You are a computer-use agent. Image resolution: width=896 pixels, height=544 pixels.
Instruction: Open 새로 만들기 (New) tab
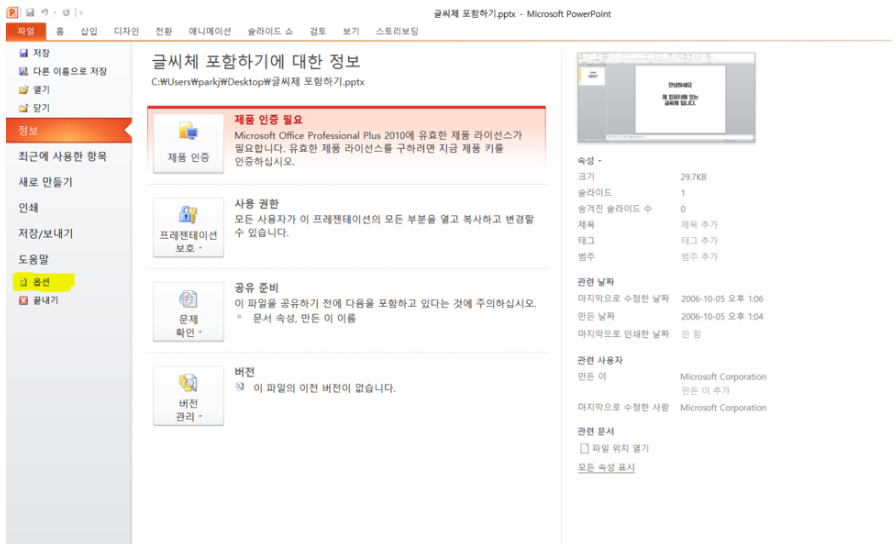[x=45, y=182]
